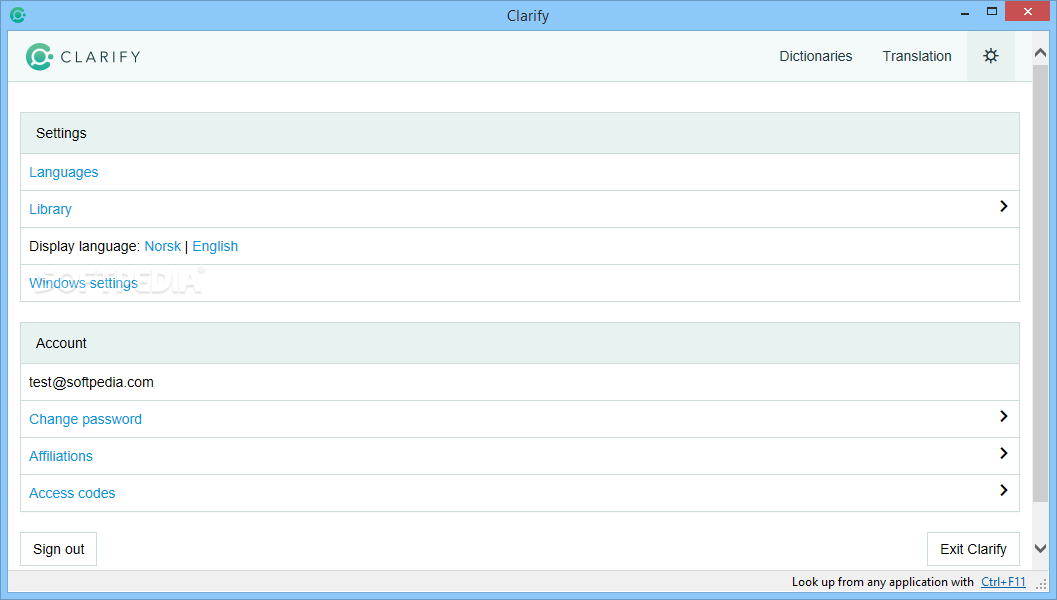
Task: Open the Library link
Action: 50,209
